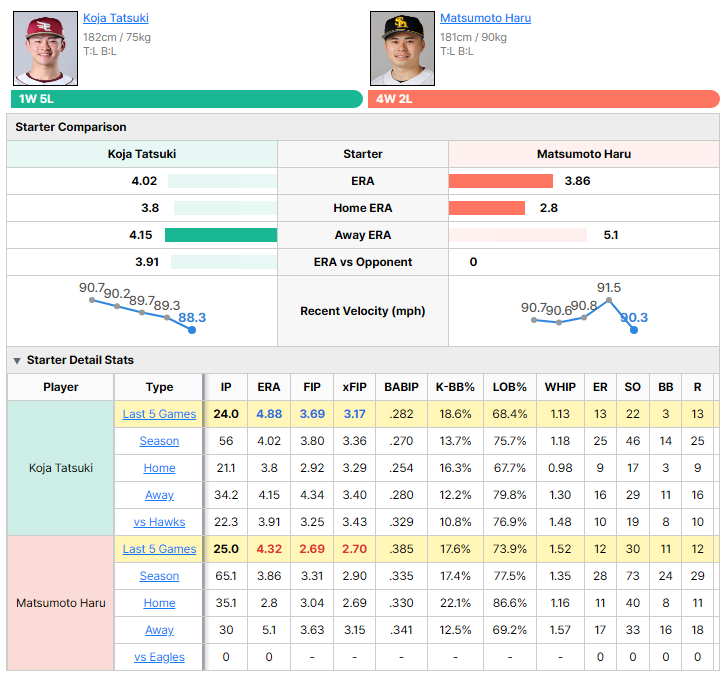Click Koja Tatsuki's player photo
726x677 pixels.
coord(45,49)
